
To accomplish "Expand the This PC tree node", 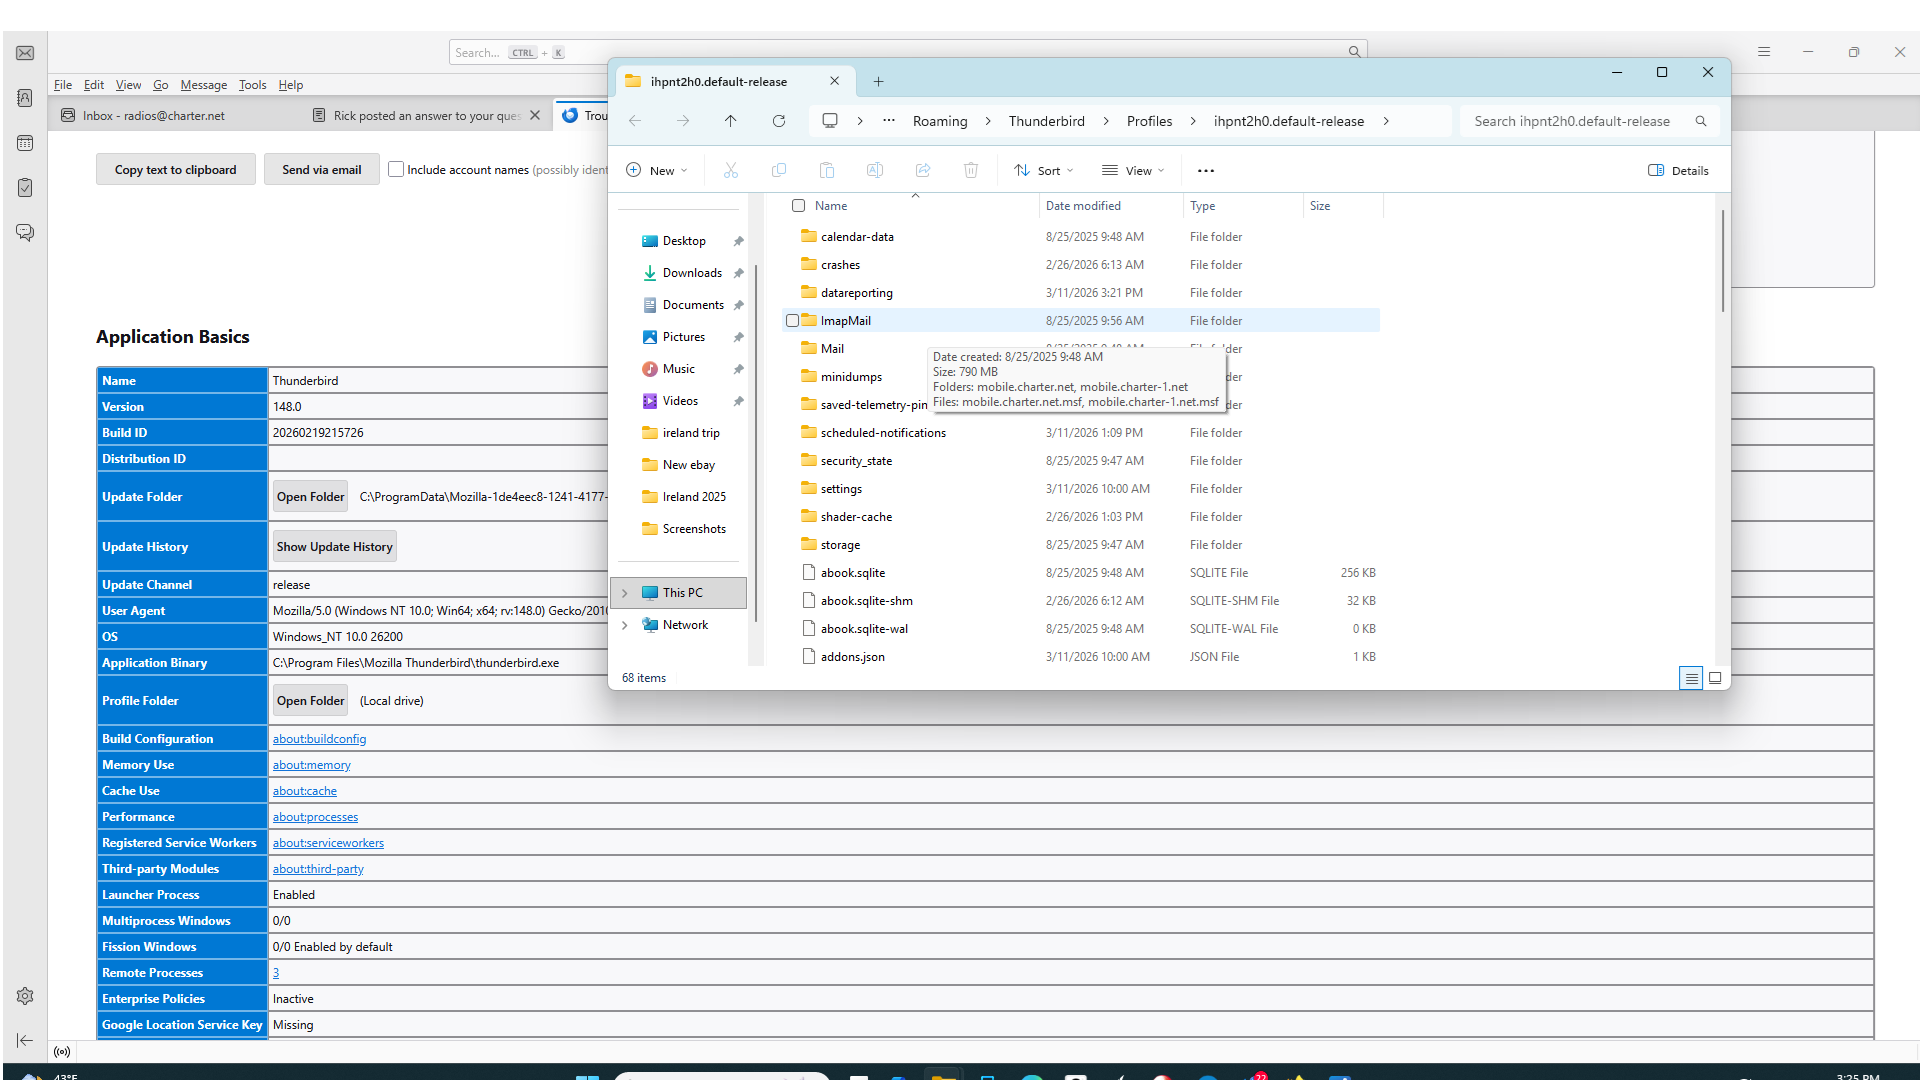I will point(625,593).
